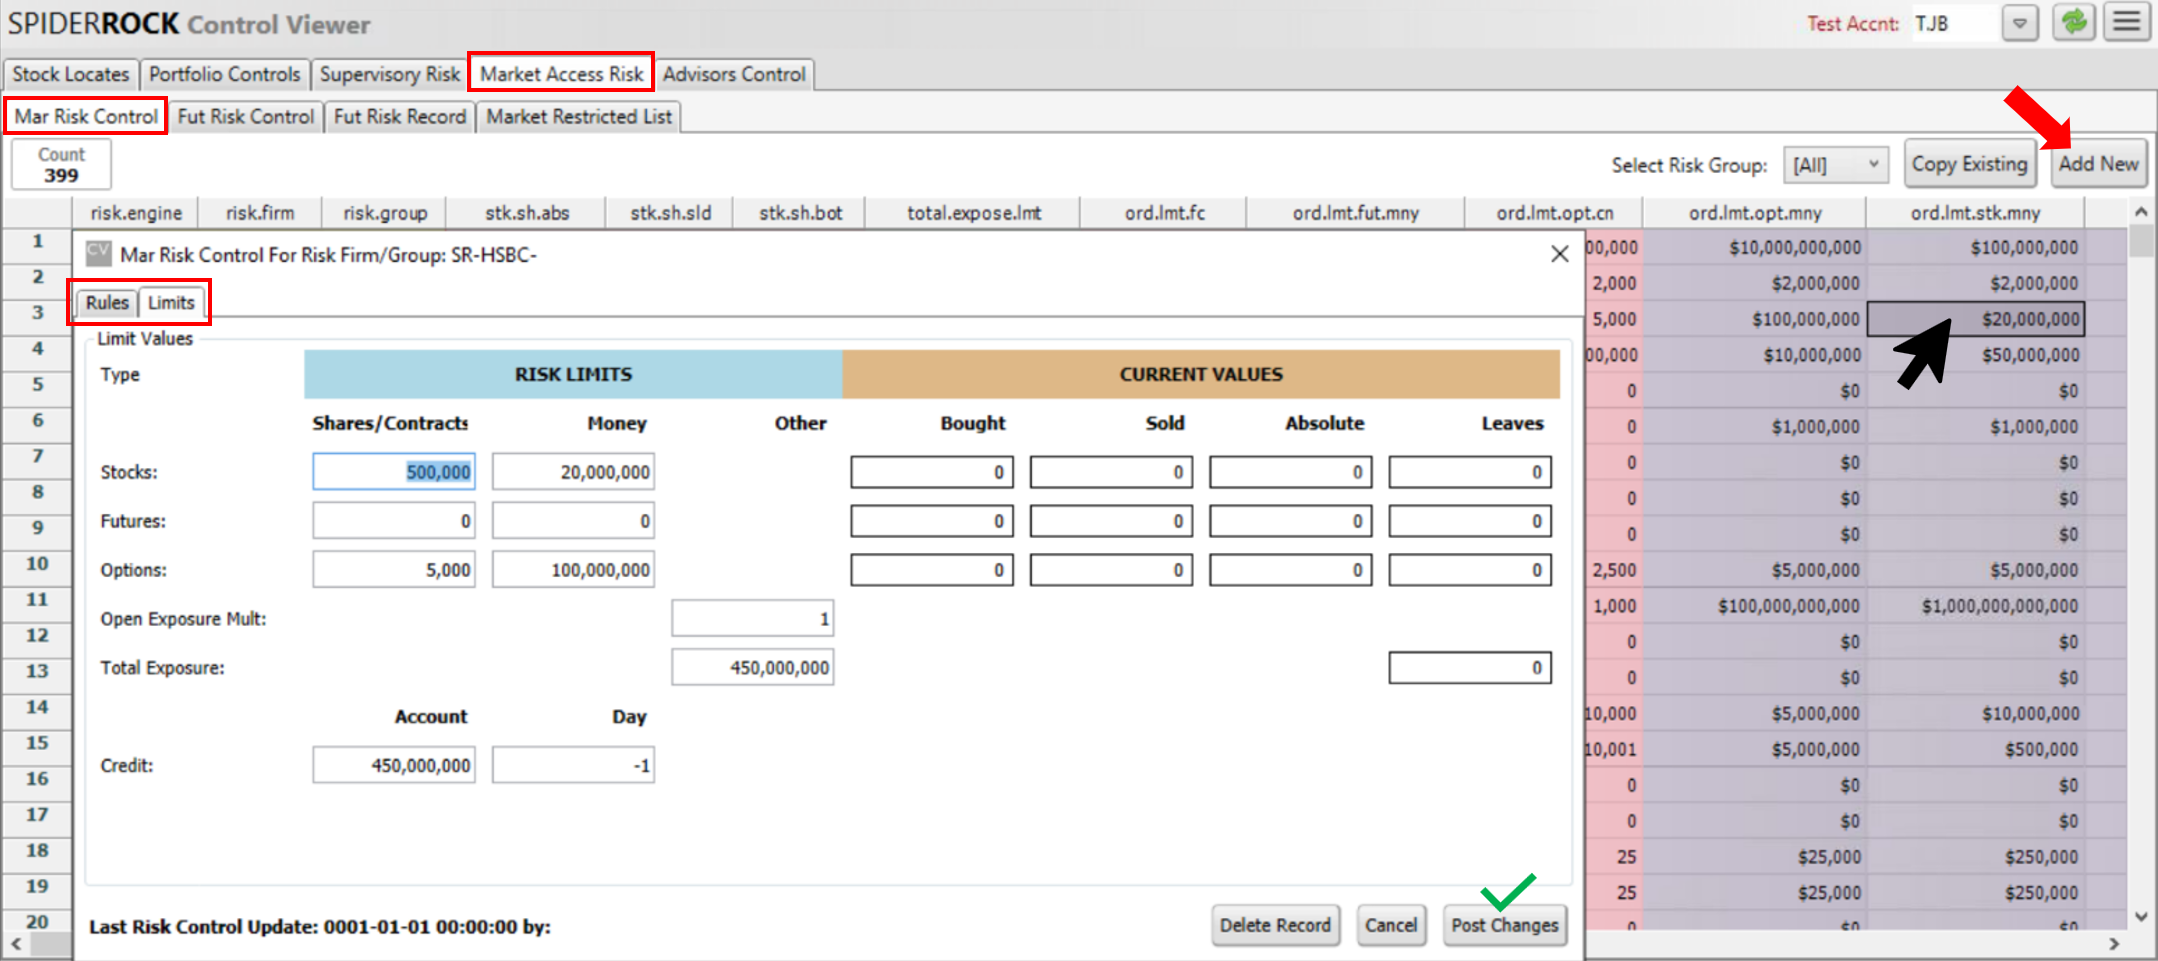The width and height of the screenshot is (2158, 961).
Task: Click the Add New button
Action: point(2097,164)
